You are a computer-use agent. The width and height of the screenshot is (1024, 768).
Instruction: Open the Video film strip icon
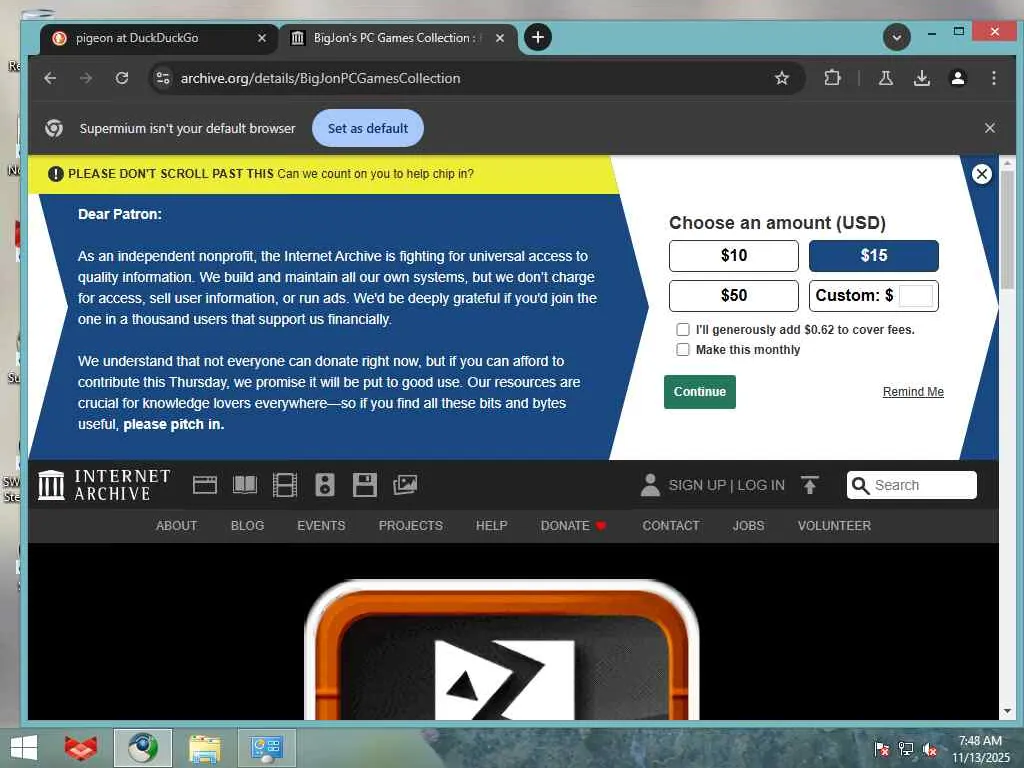285,485
